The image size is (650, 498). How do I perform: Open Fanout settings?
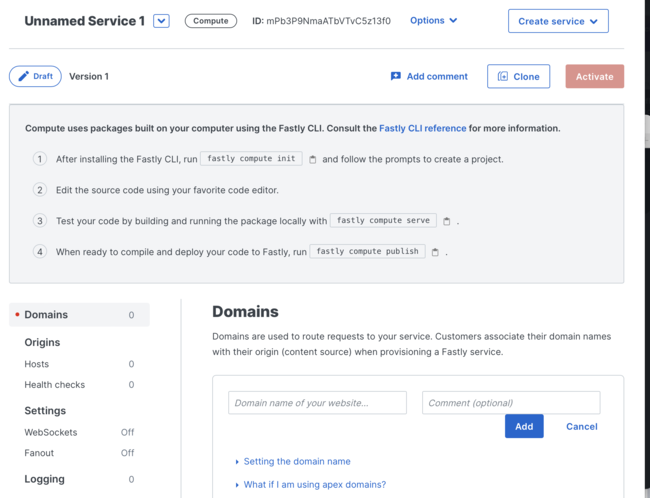click(x=79, y=453)
